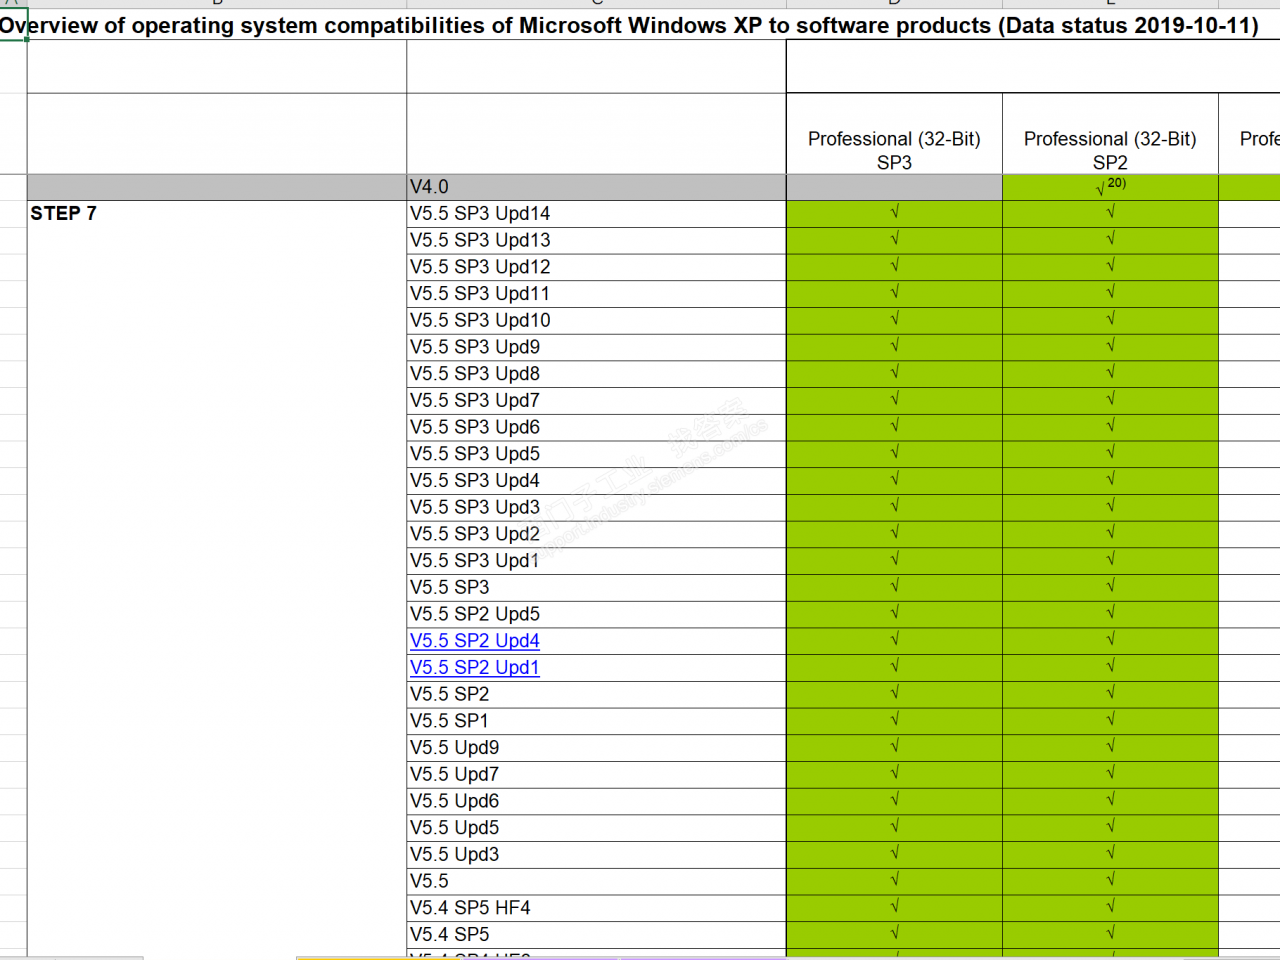This screenshot has width=1280, height=960.
Task: Select SP2 checkmark for plain V5.5 row
Action: (1111, 879)
